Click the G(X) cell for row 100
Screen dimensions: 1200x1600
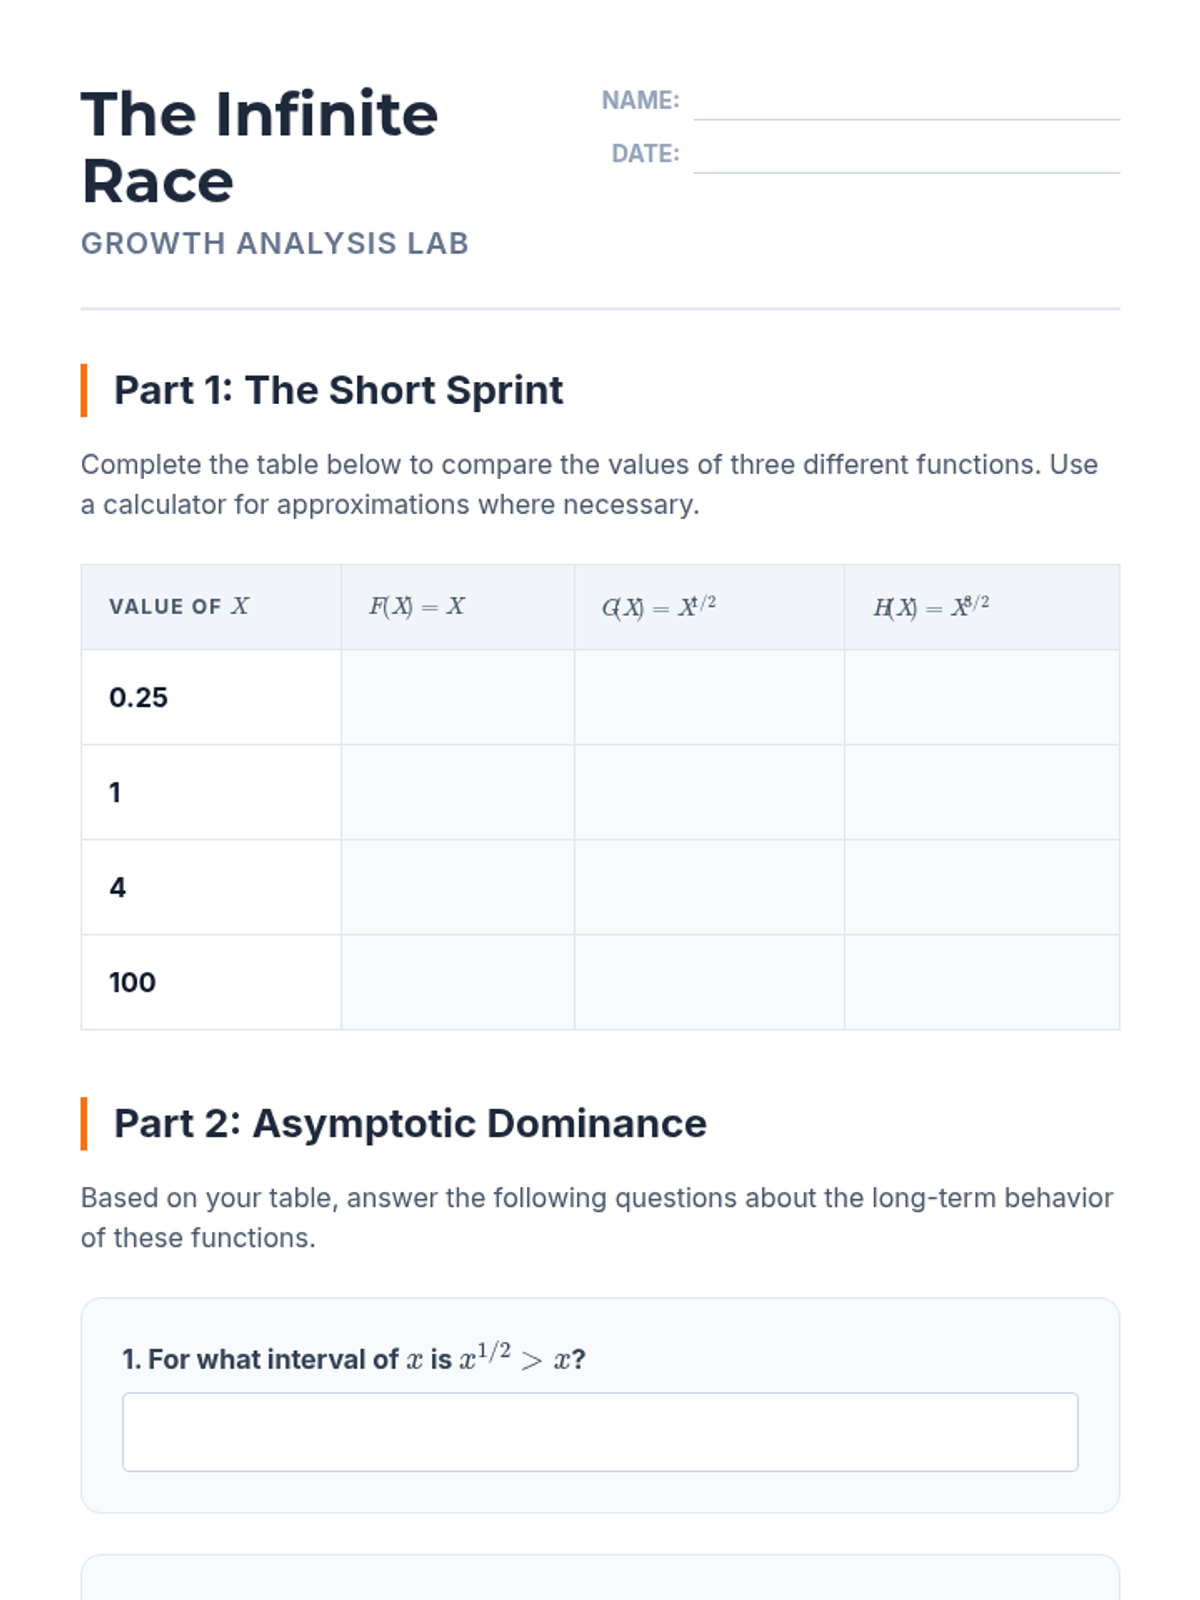coord(709,982)
